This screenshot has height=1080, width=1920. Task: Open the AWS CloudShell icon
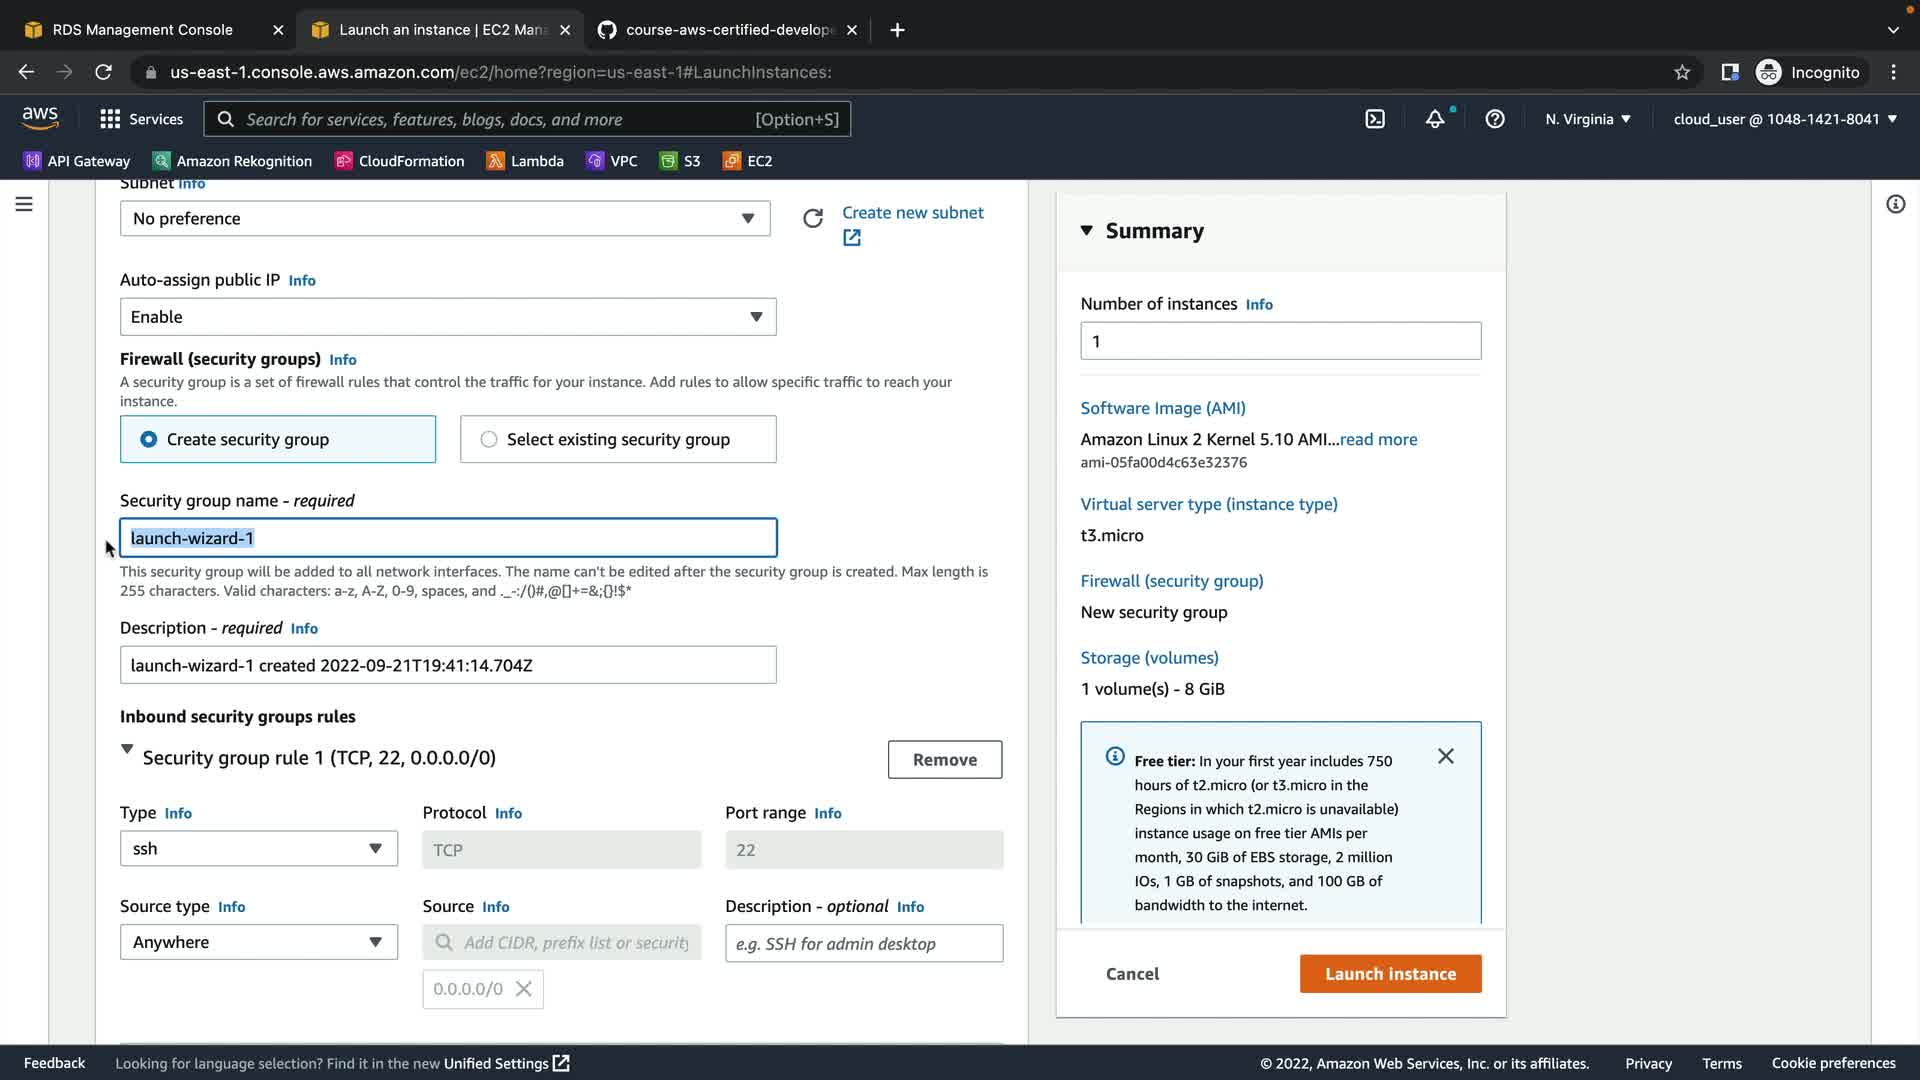[x=1375, y=119]
